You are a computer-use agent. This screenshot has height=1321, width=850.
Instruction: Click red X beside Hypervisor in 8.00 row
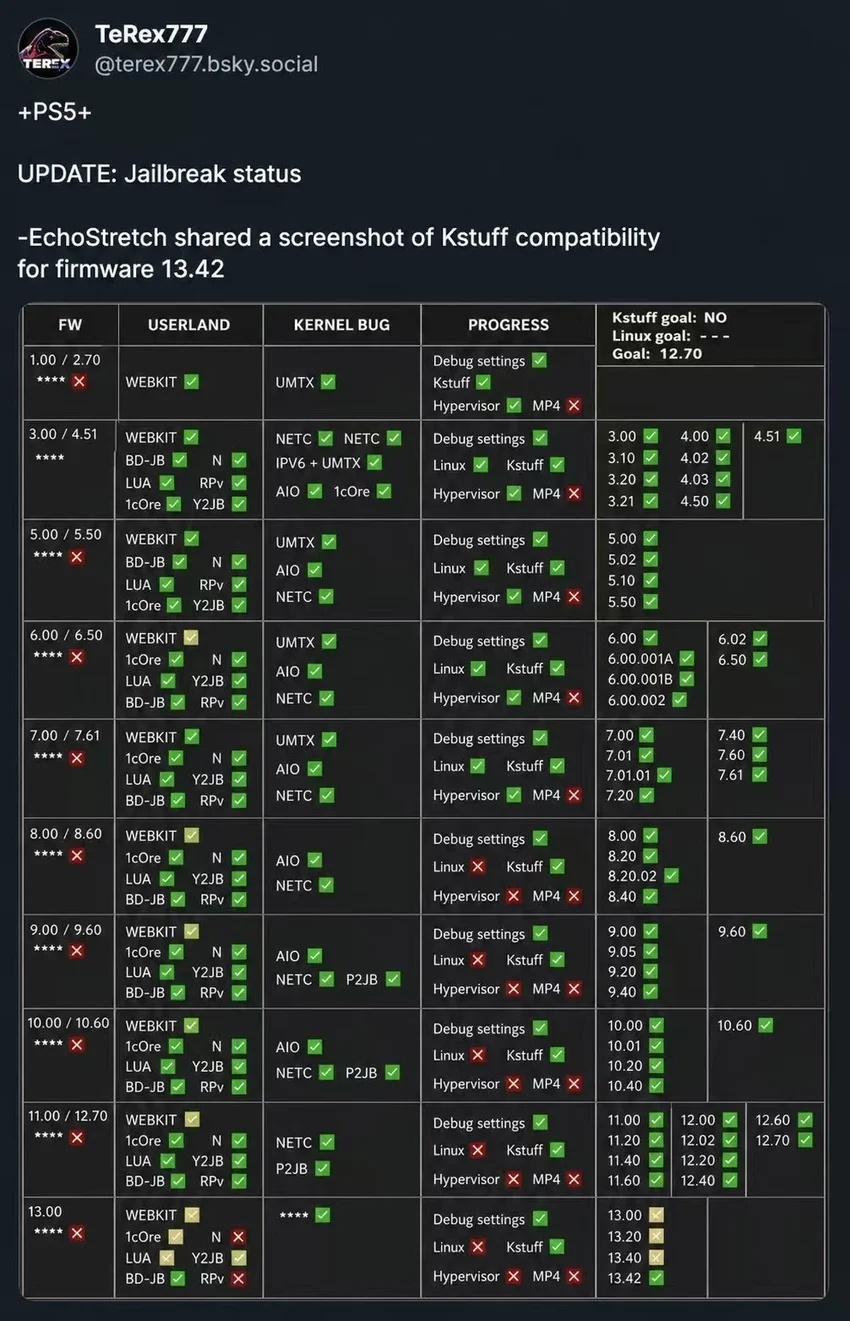tap(514, 896)
